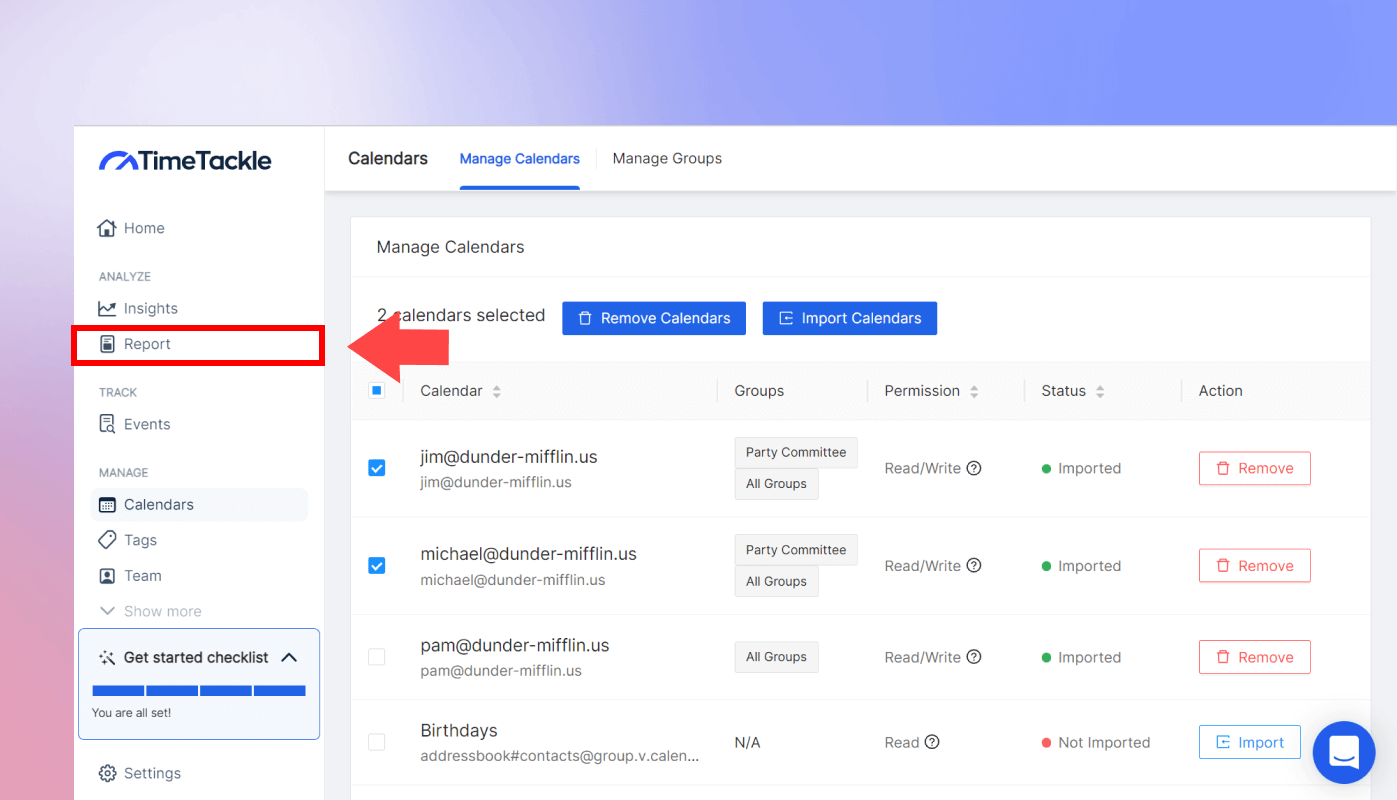The width and height of the screenshot is (1397, 800).
Task: Open the Team page
Action: coord(130,576)
